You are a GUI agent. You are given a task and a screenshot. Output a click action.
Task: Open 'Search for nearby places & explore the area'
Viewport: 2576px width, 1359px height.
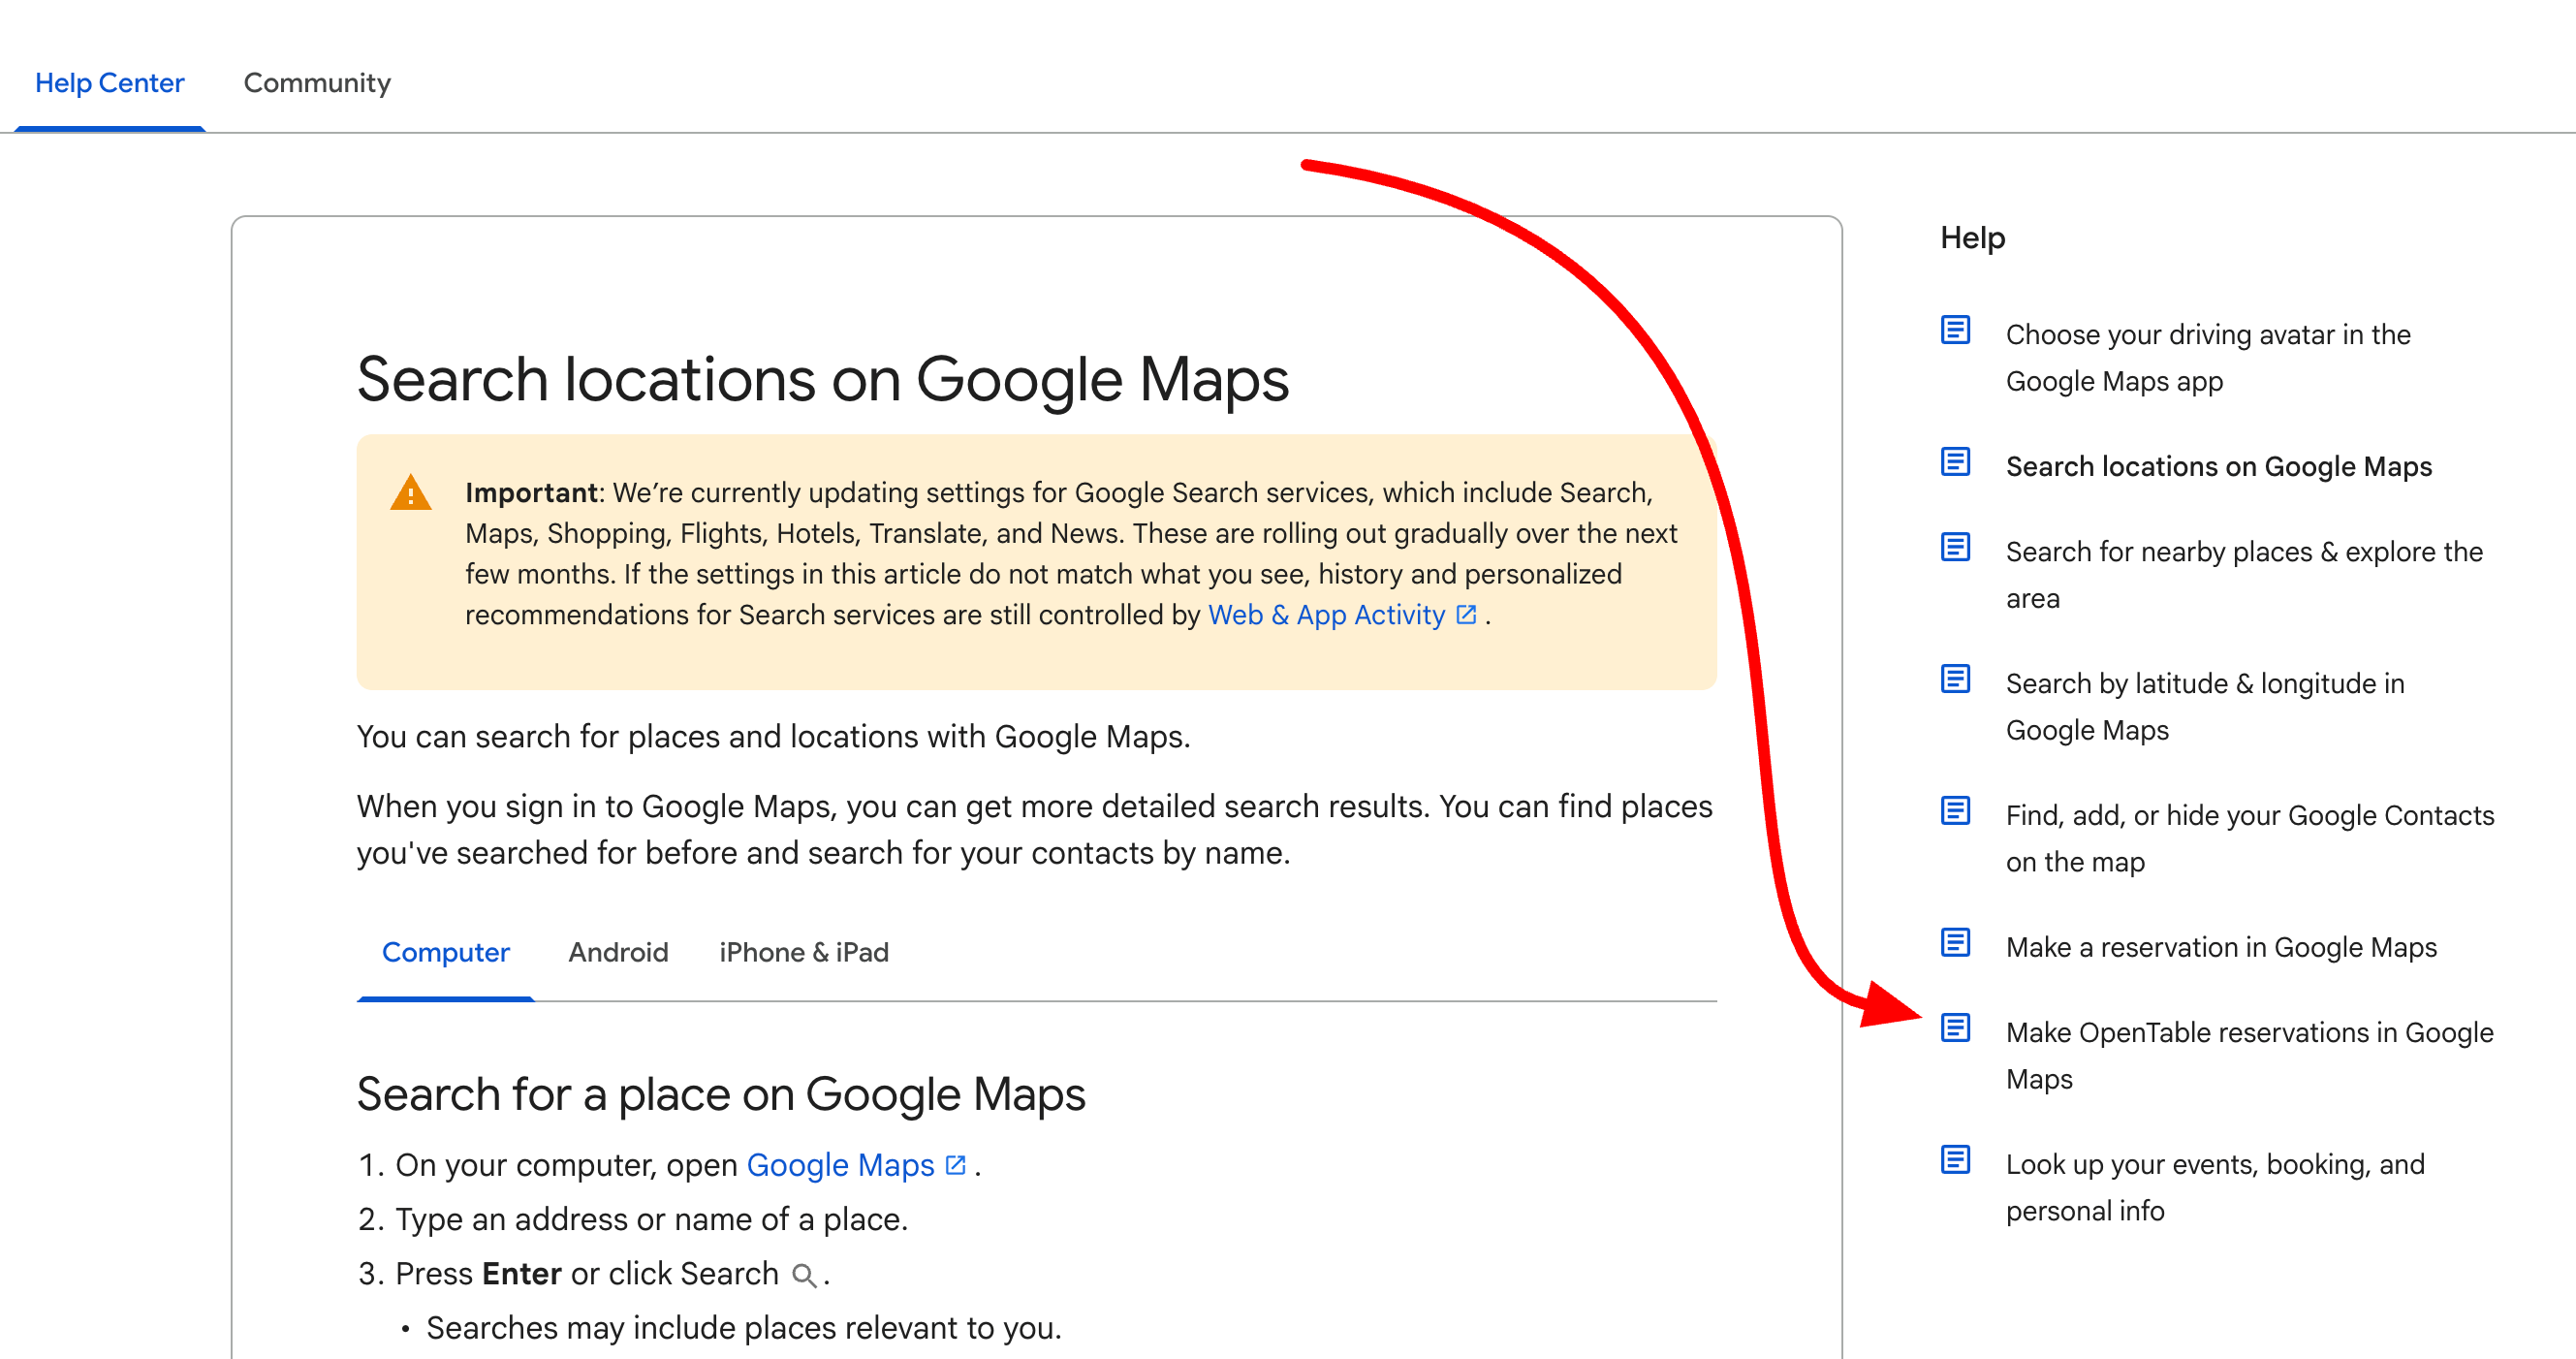(x=2244, y=575)
